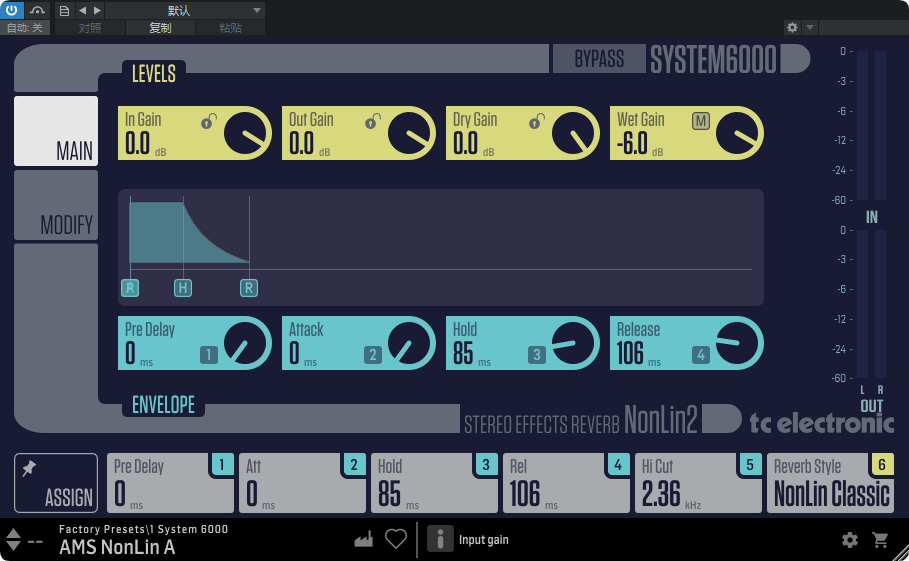The height and width of the screenshot is (561, 909).
Task: Click the tc electronic logo
Action: pyautogui.click(x=822, y=423)
